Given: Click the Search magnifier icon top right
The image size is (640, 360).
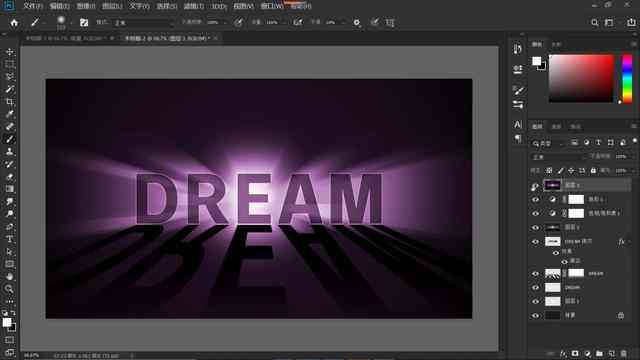Looking at the screenshot, I should pyautogui.click(x=595, y=23).
